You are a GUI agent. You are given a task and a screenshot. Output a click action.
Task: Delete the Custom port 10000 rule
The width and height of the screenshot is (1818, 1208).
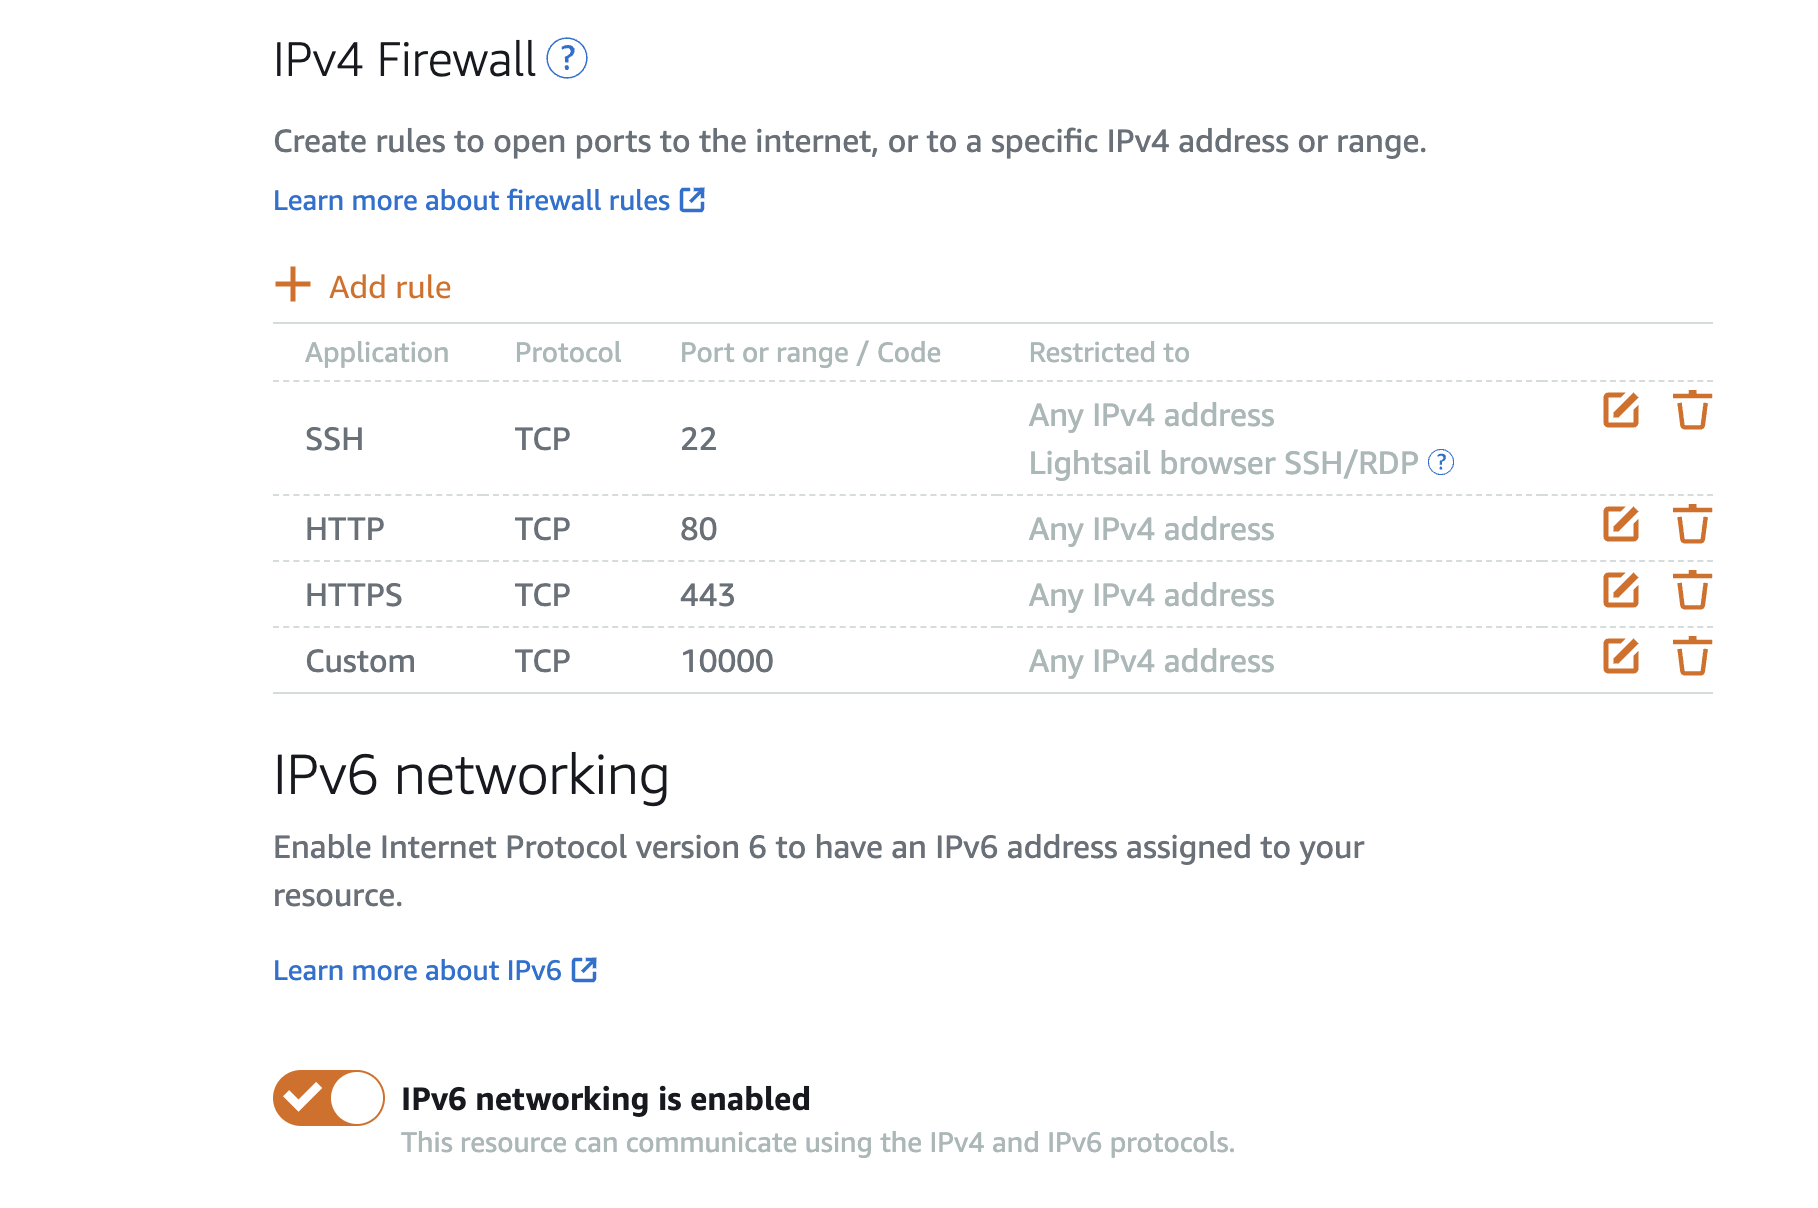tap(1691, 656)
